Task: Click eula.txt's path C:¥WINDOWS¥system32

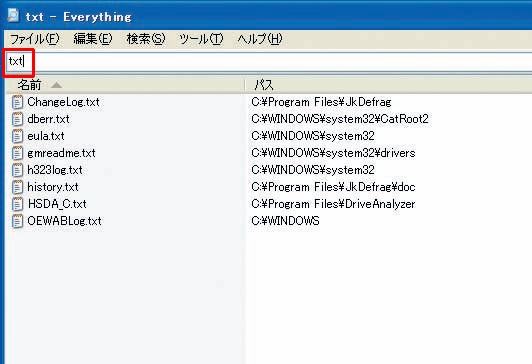Action: (313, 136)
